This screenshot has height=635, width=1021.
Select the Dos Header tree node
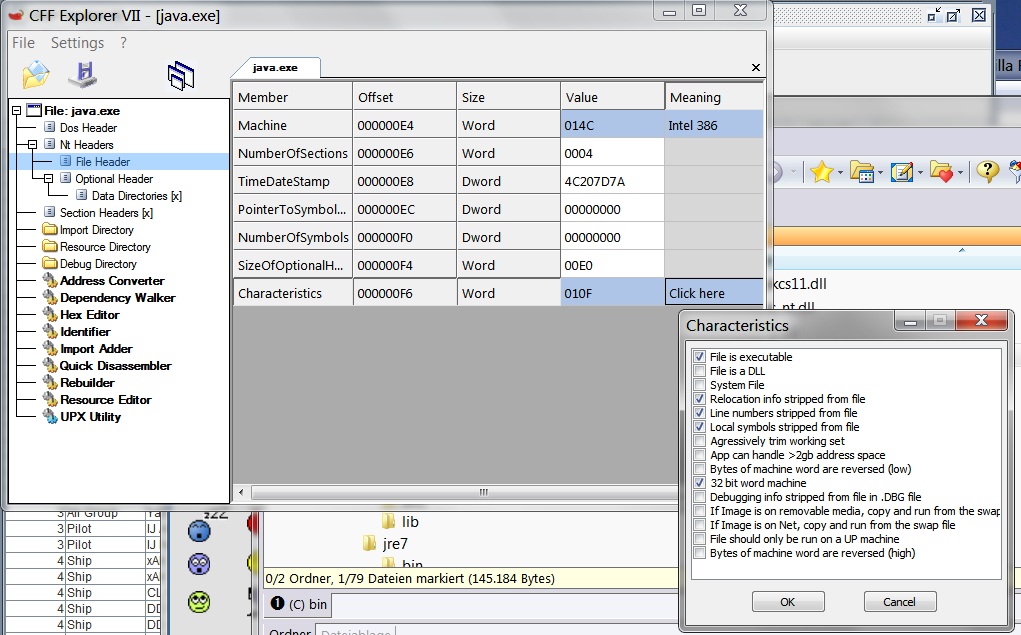tap(88, 128)
